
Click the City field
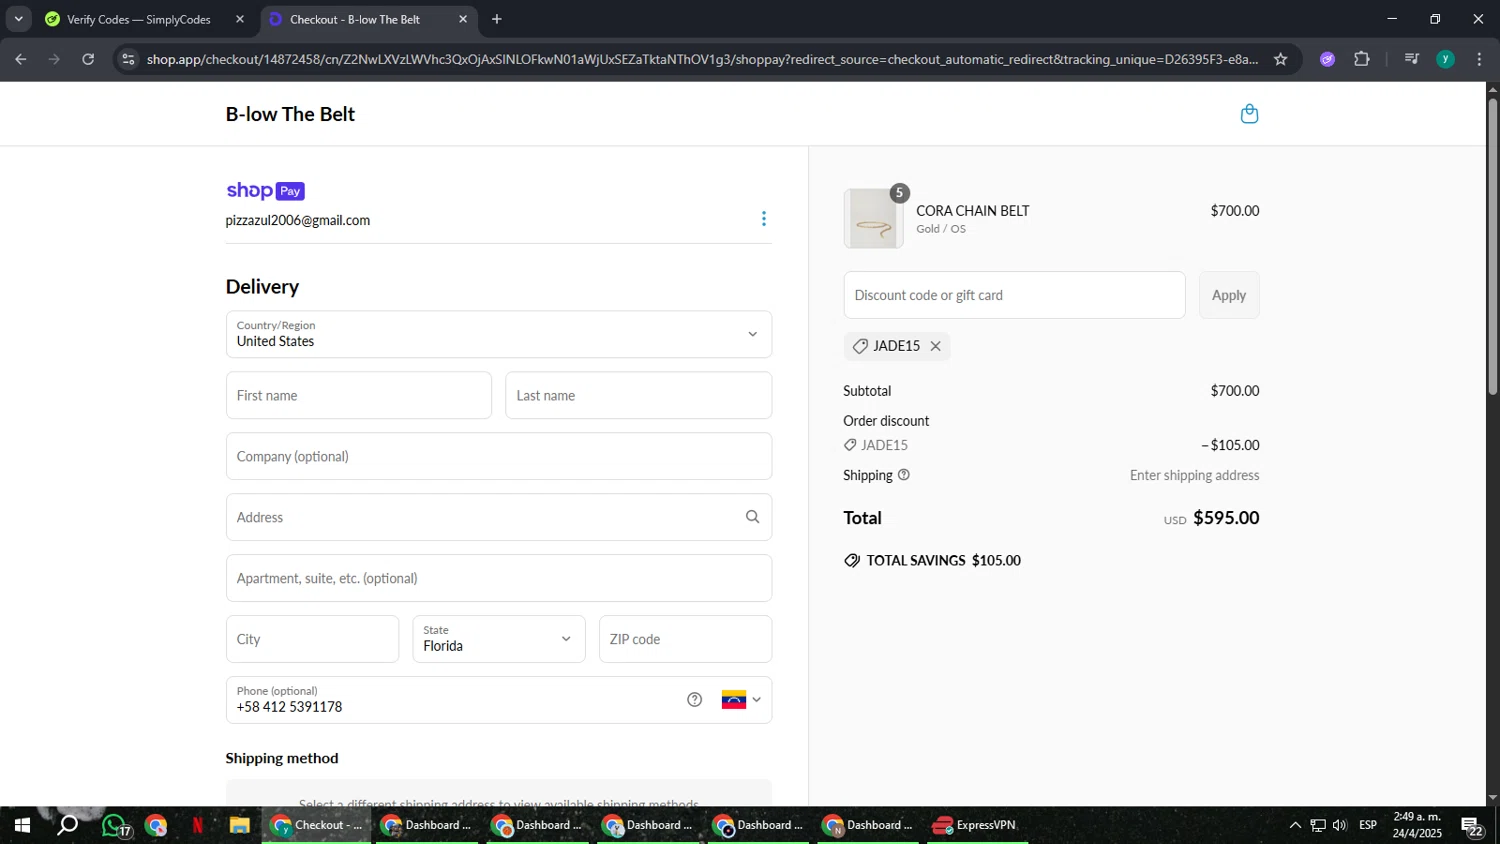point(312,639)
